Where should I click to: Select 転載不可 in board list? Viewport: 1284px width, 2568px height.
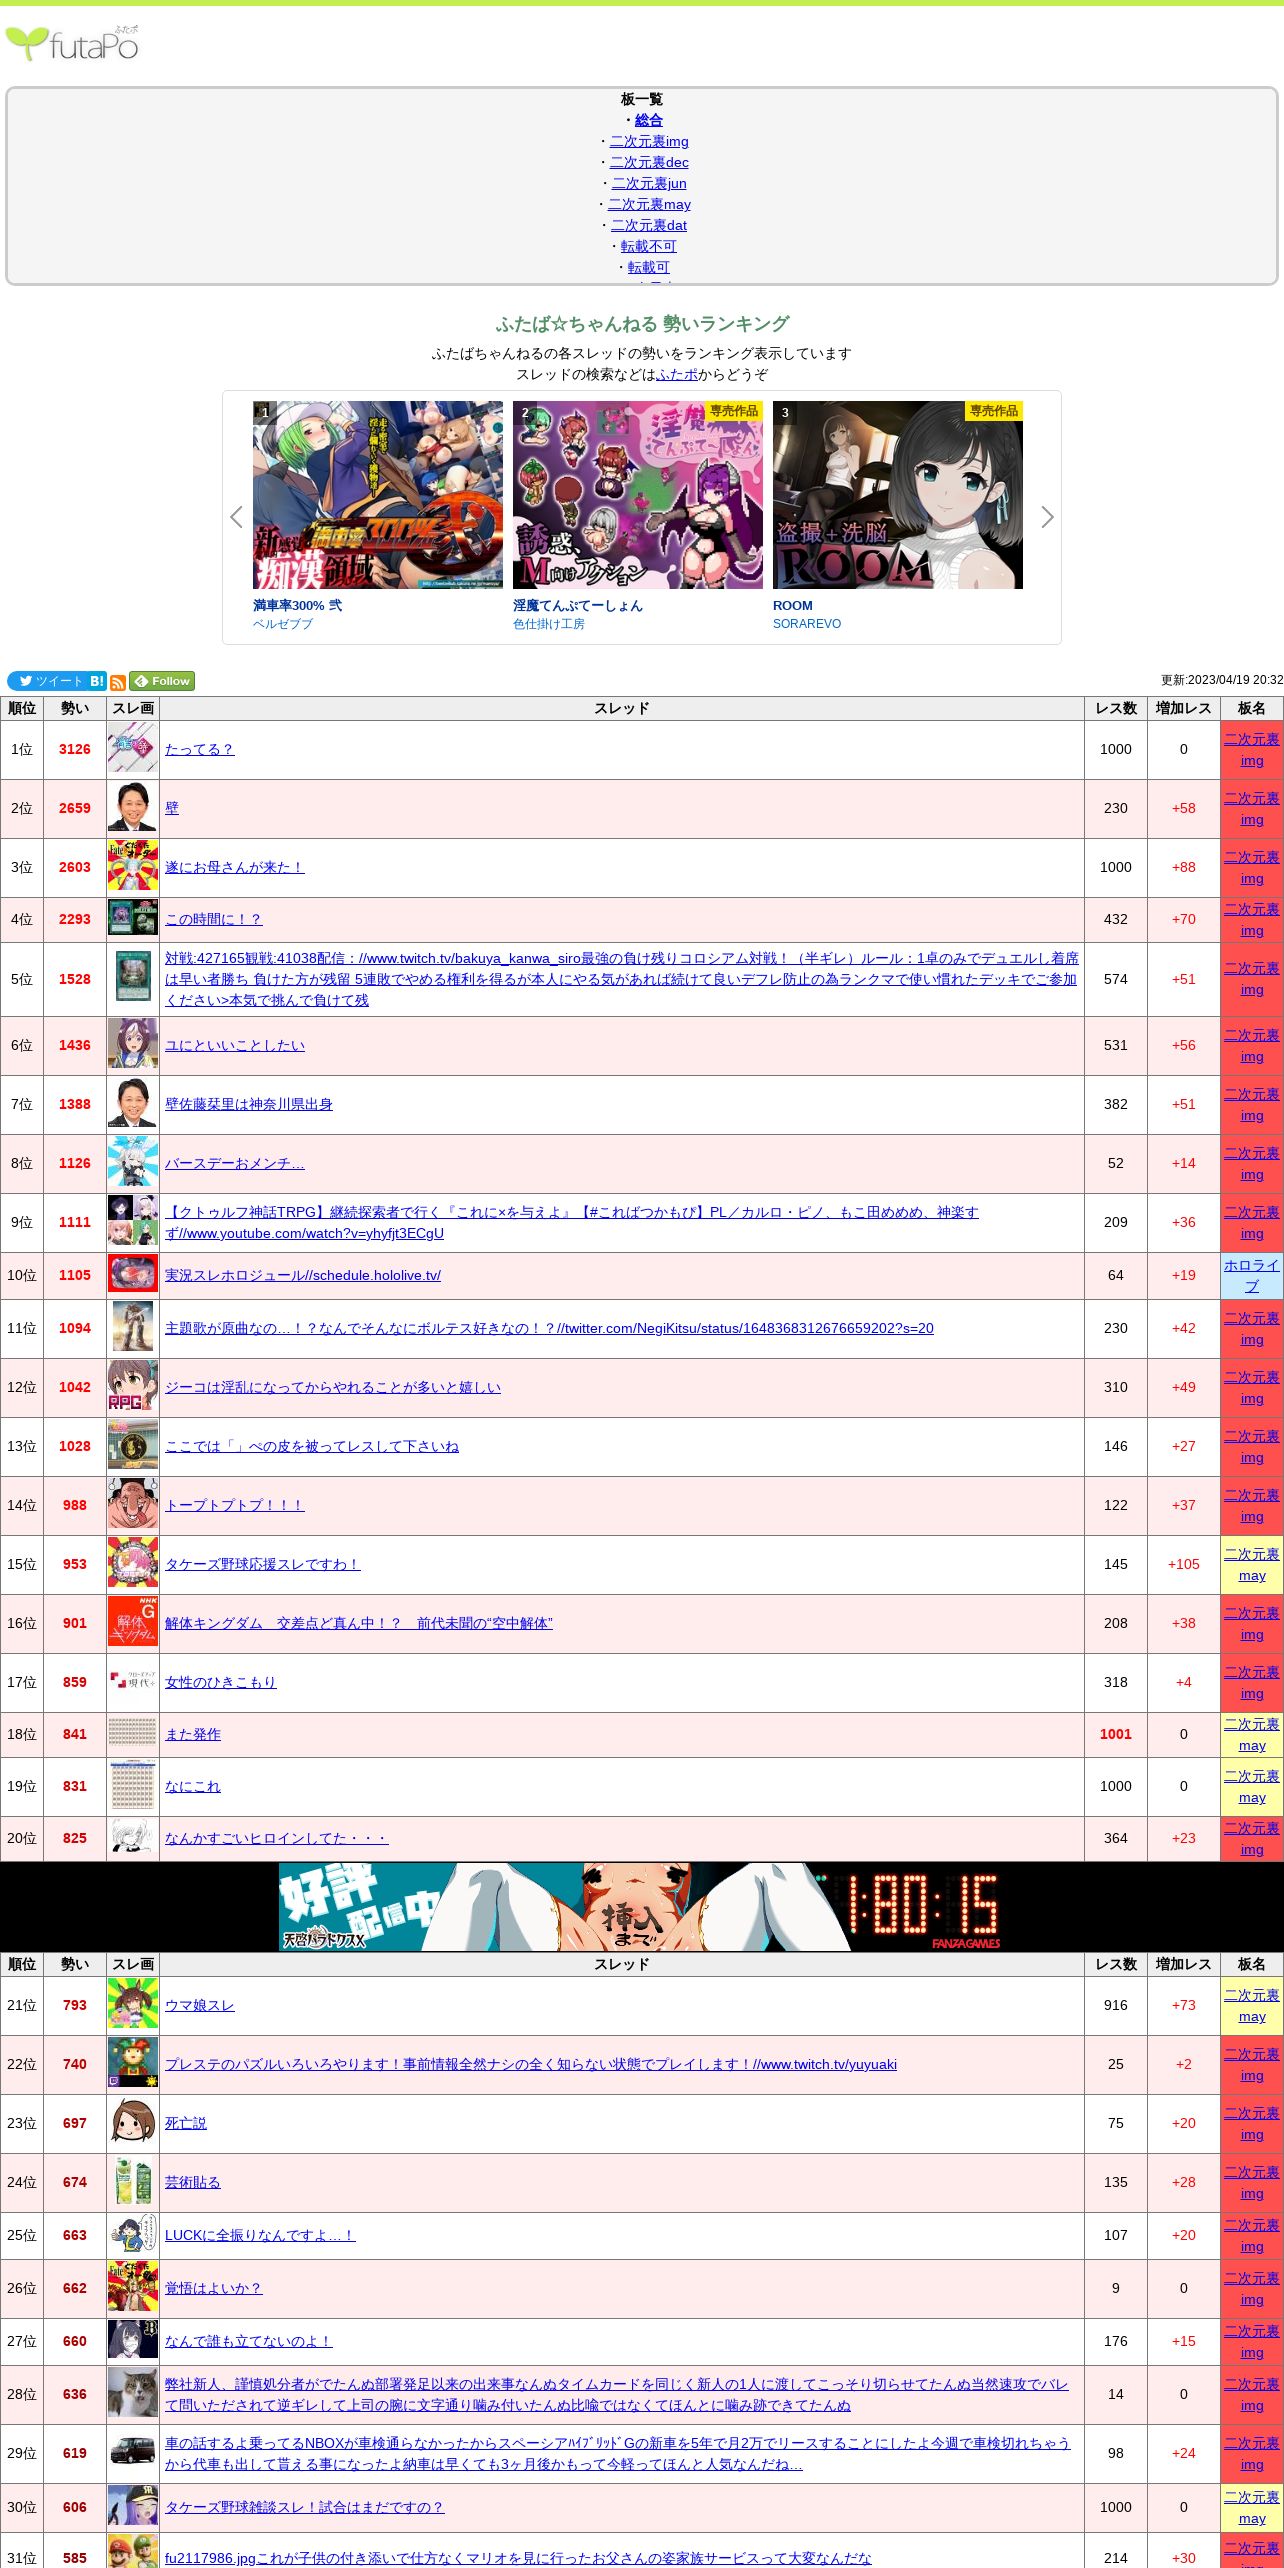click(649, 246)
